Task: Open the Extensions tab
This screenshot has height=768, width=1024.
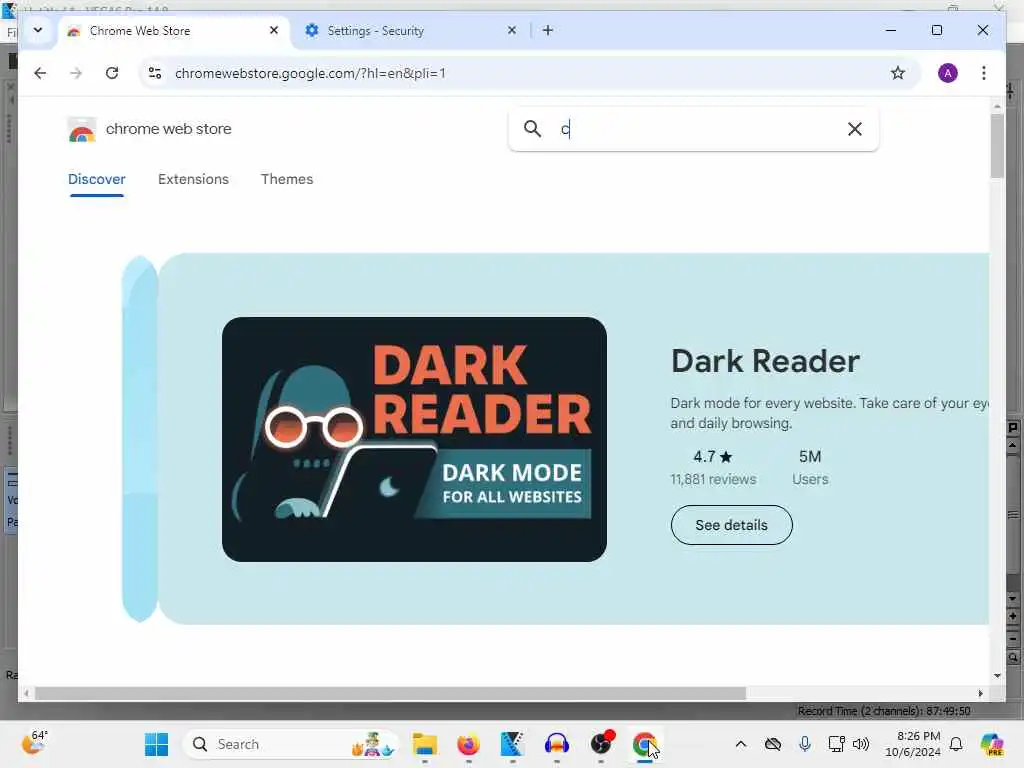Action: [193, 179]
